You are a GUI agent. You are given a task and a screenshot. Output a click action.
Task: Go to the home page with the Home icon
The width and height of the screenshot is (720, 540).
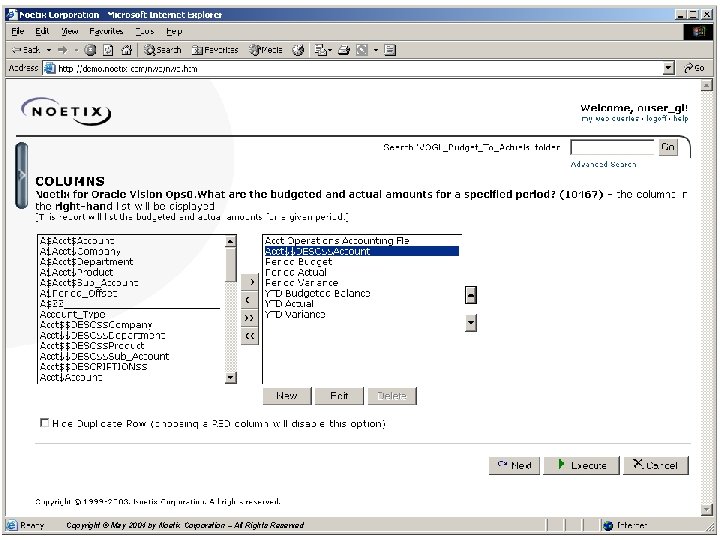pos(126,50)
